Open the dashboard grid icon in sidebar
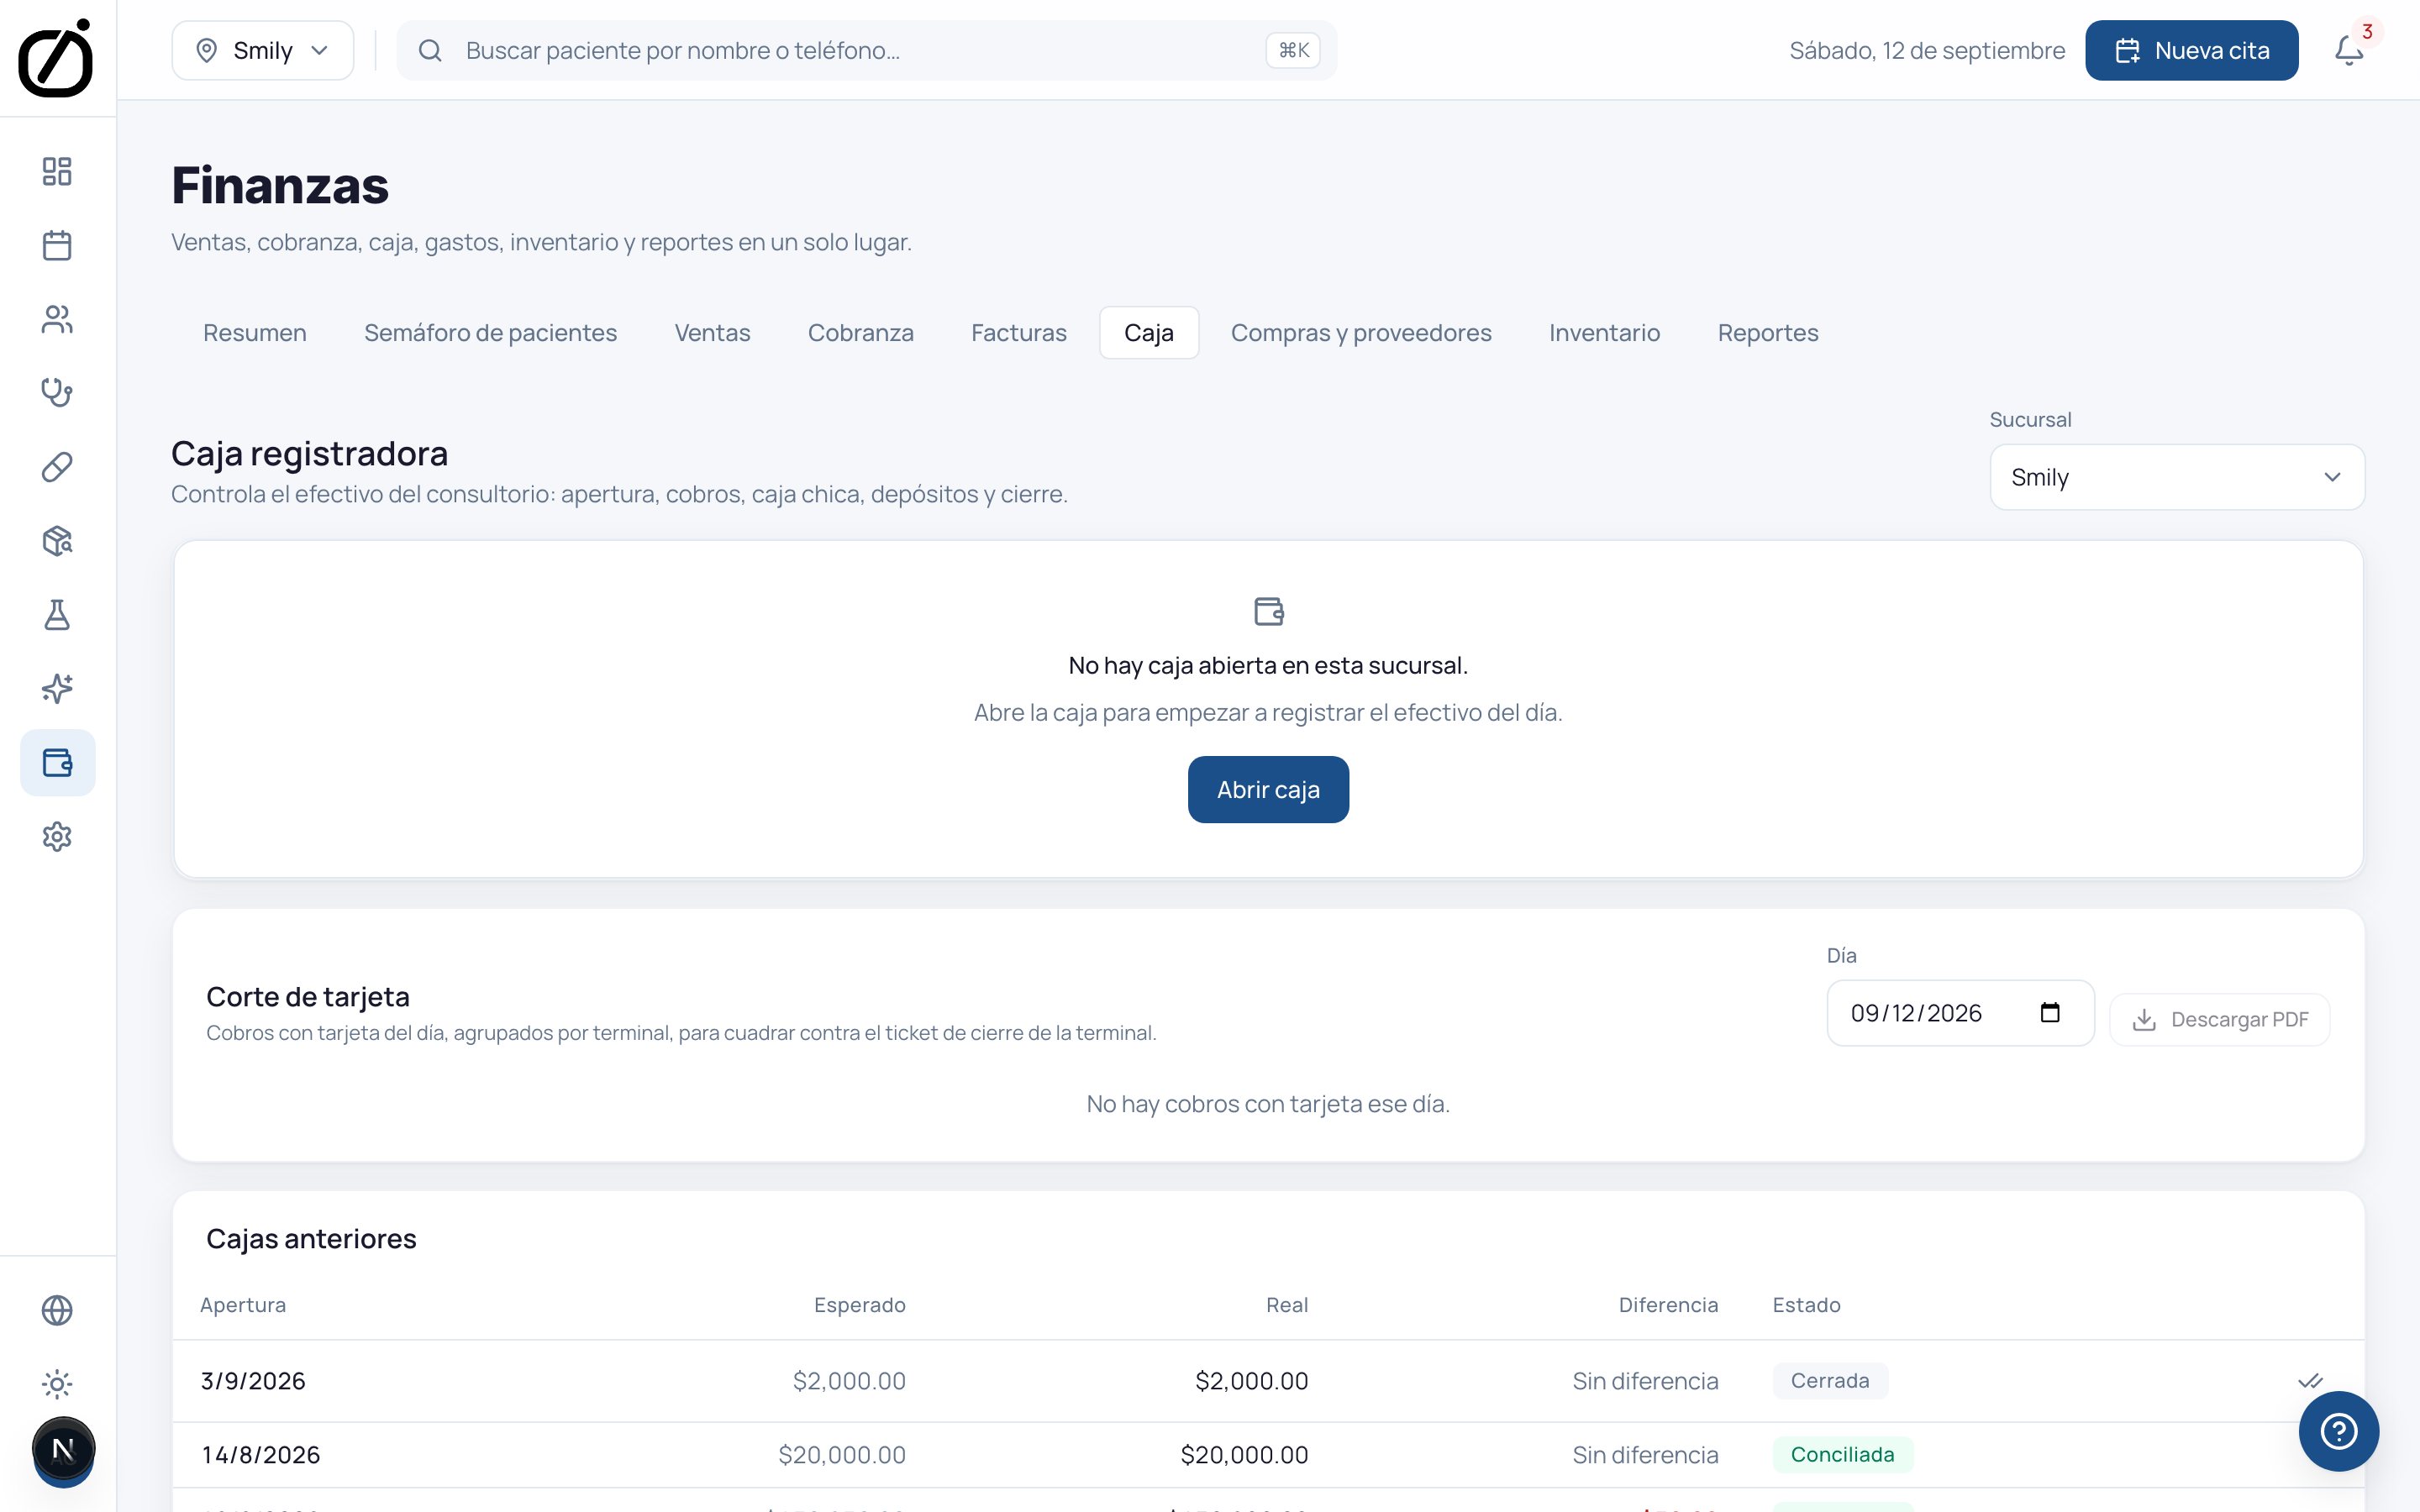The width and height of the screenshot is (2420, 1512). click(57, 171)
